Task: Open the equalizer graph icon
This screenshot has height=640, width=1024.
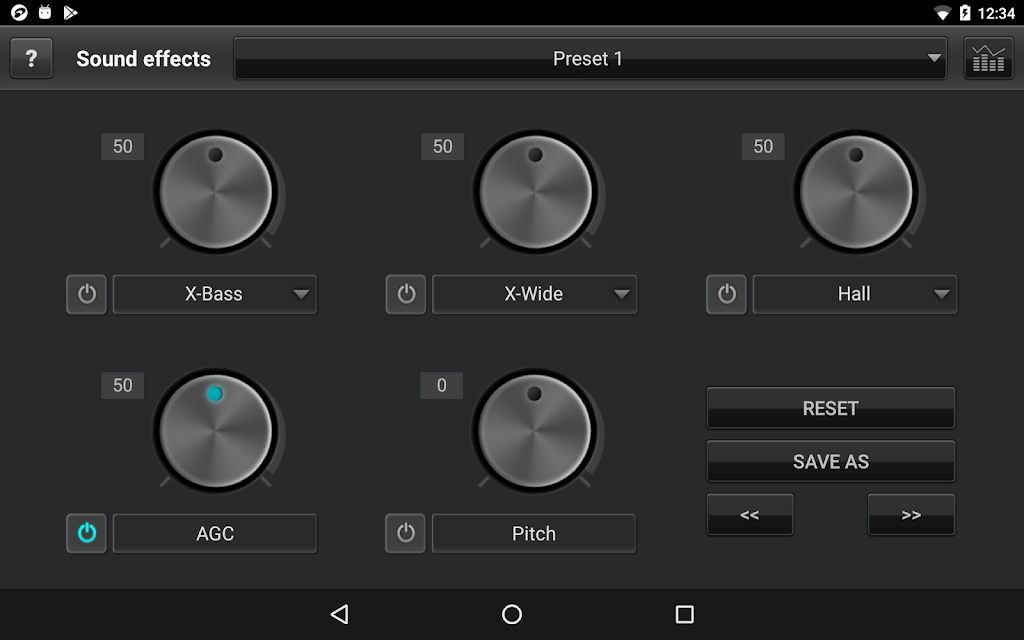Action: pyautogui.click(x=988, y=58)
